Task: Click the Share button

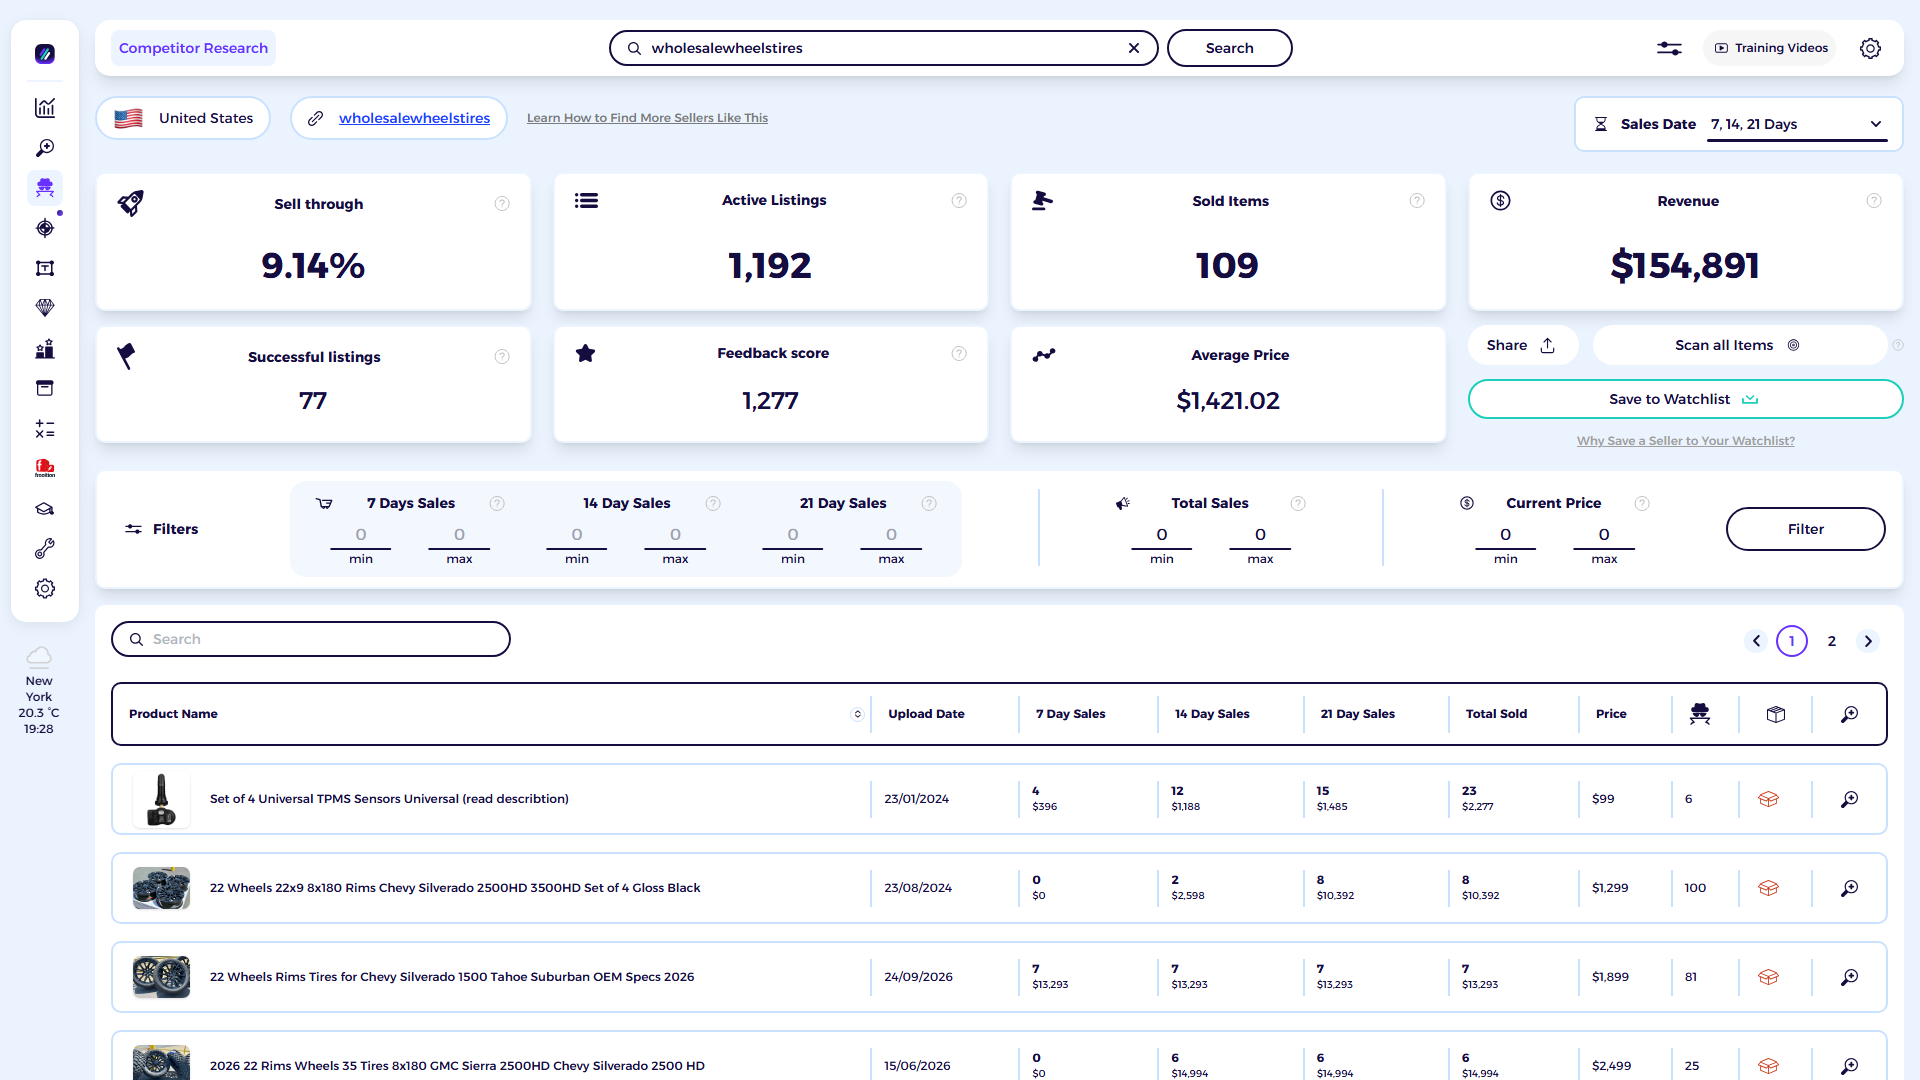Action: coord(1521,345)
